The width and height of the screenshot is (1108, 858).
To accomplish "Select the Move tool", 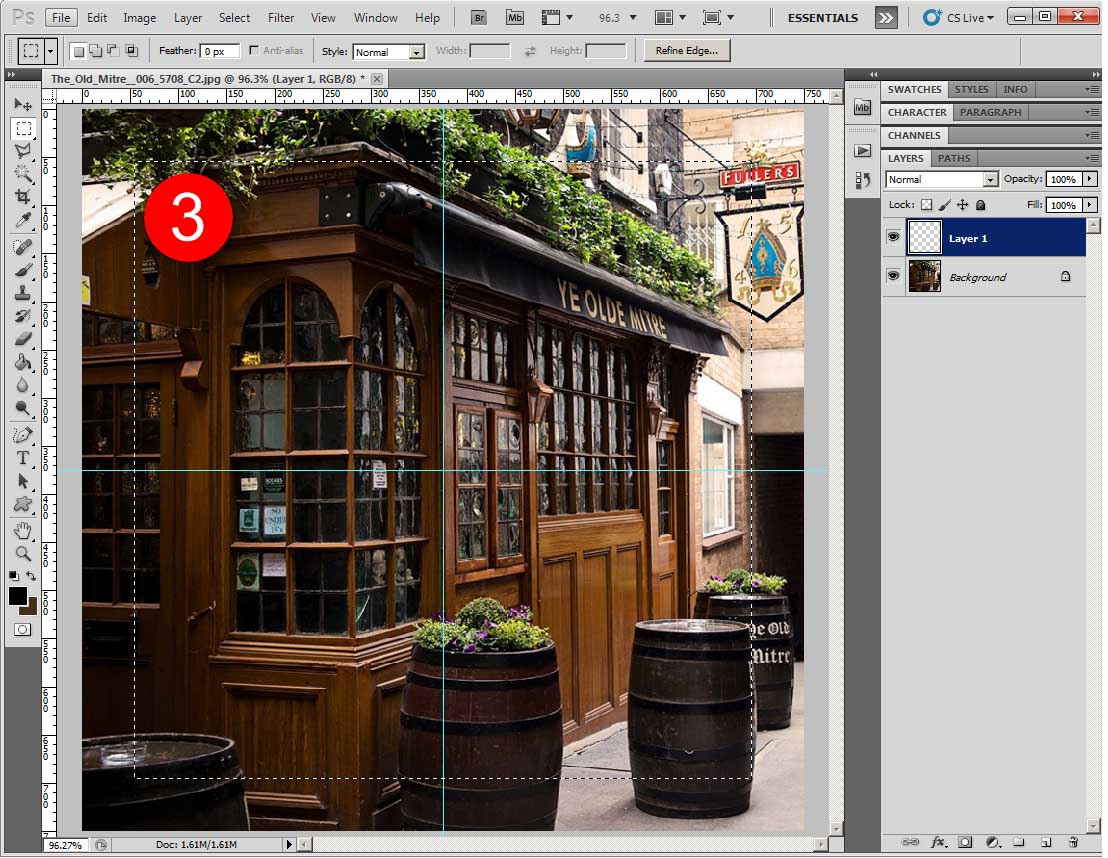I will pyautogui.click(x=22, y=105).
